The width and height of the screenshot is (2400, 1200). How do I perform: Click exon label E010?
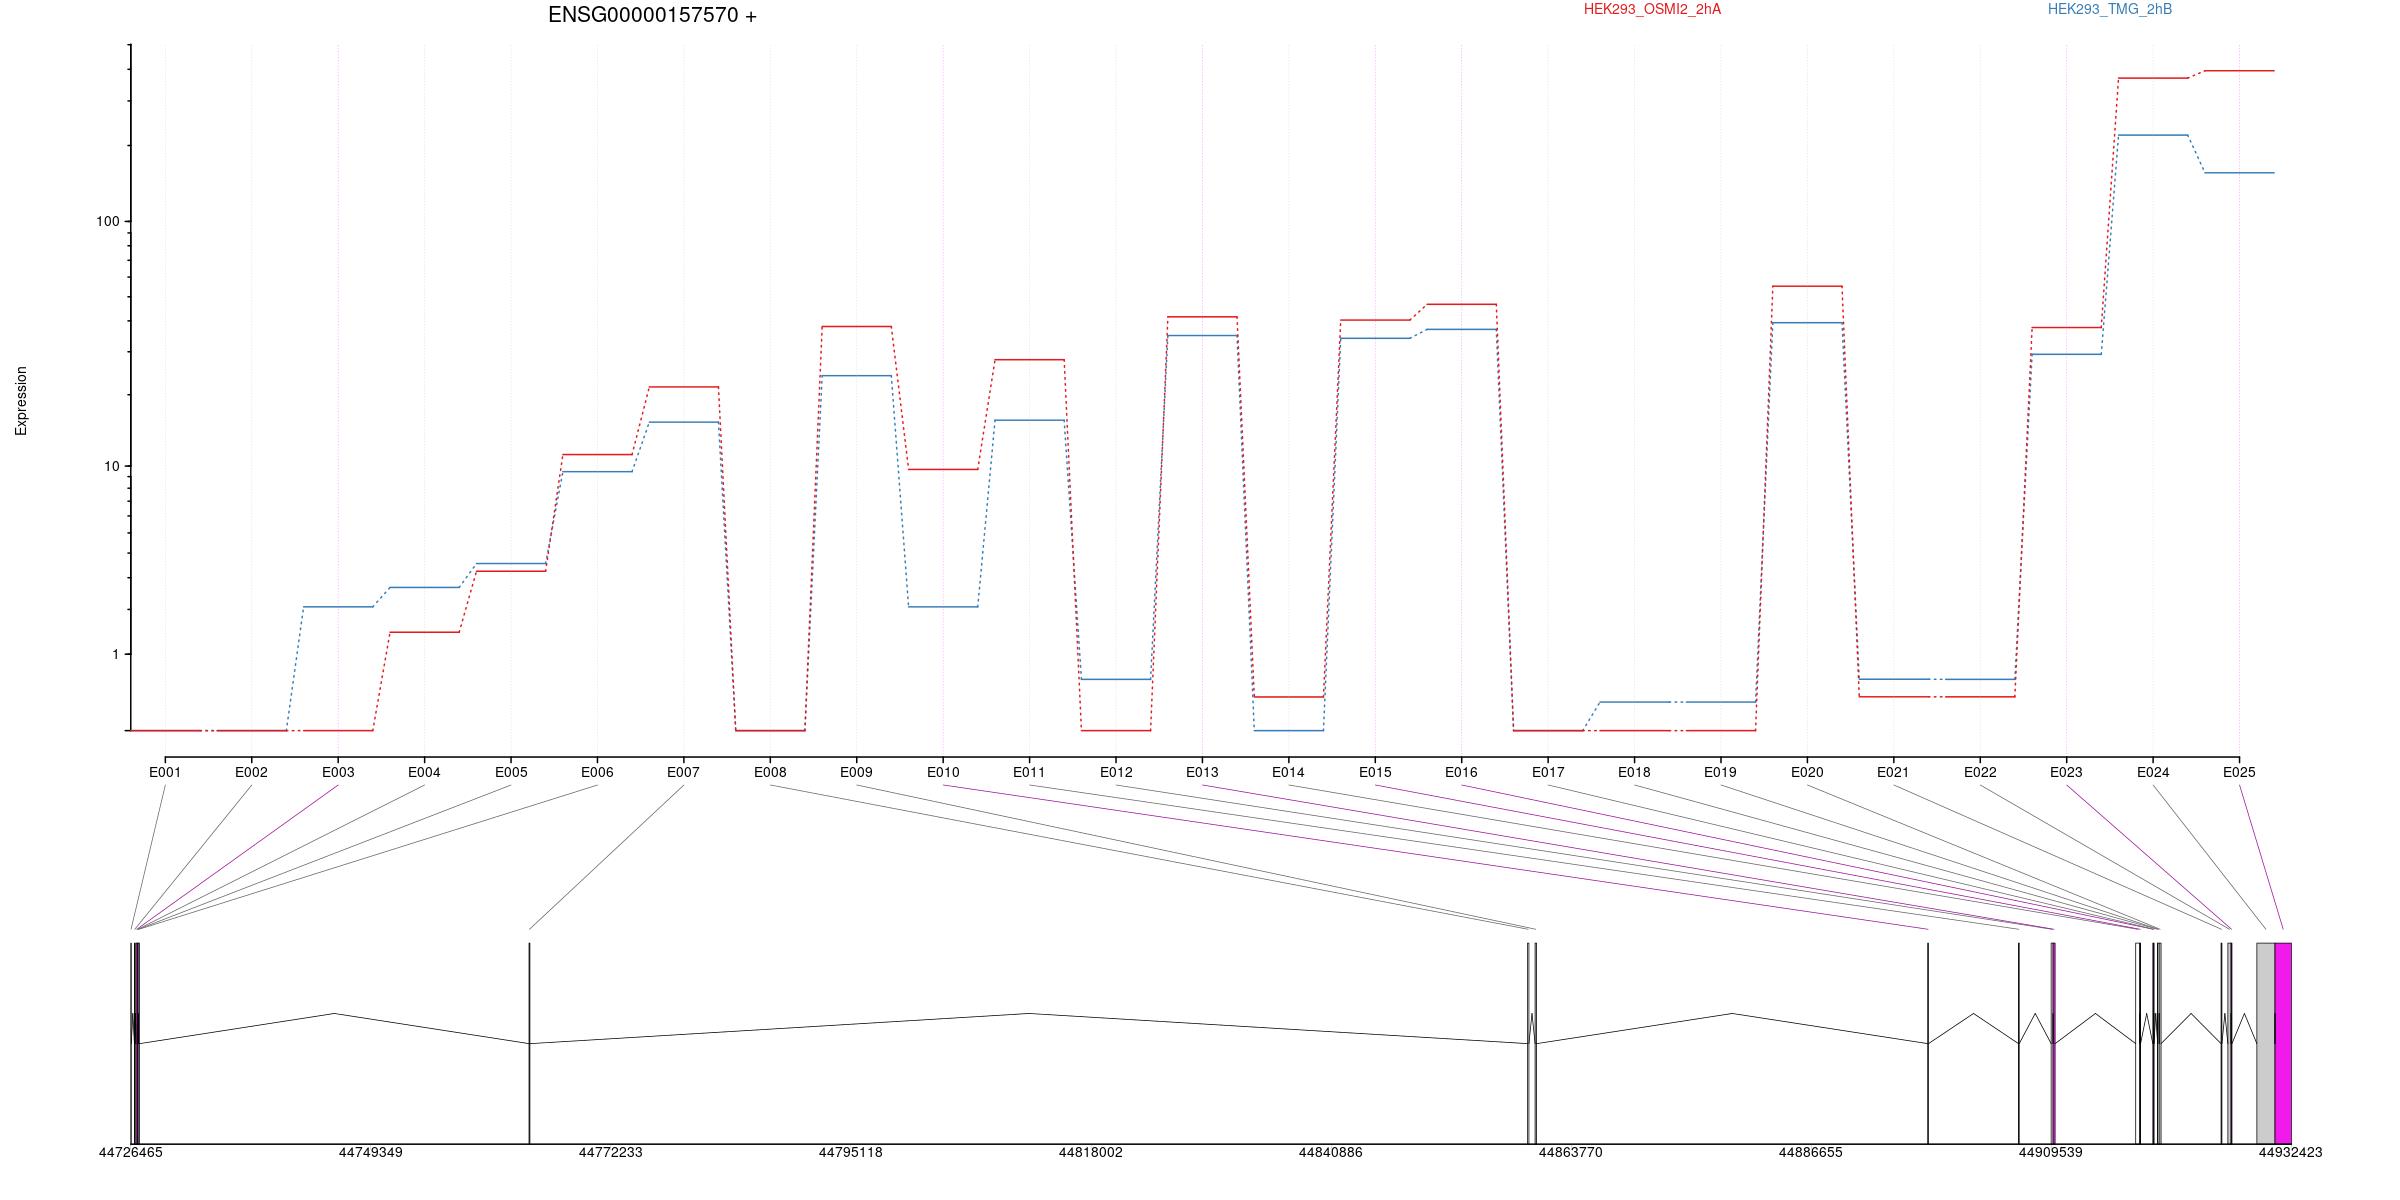pyautogui.click(x=943, y=772)
